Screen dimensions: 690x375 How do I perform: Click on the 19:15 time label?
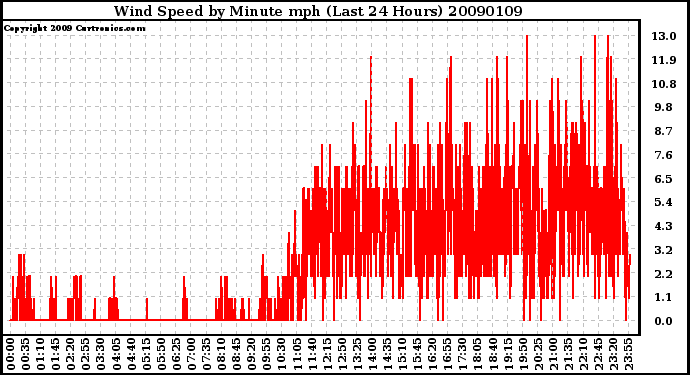coord(508,354)
